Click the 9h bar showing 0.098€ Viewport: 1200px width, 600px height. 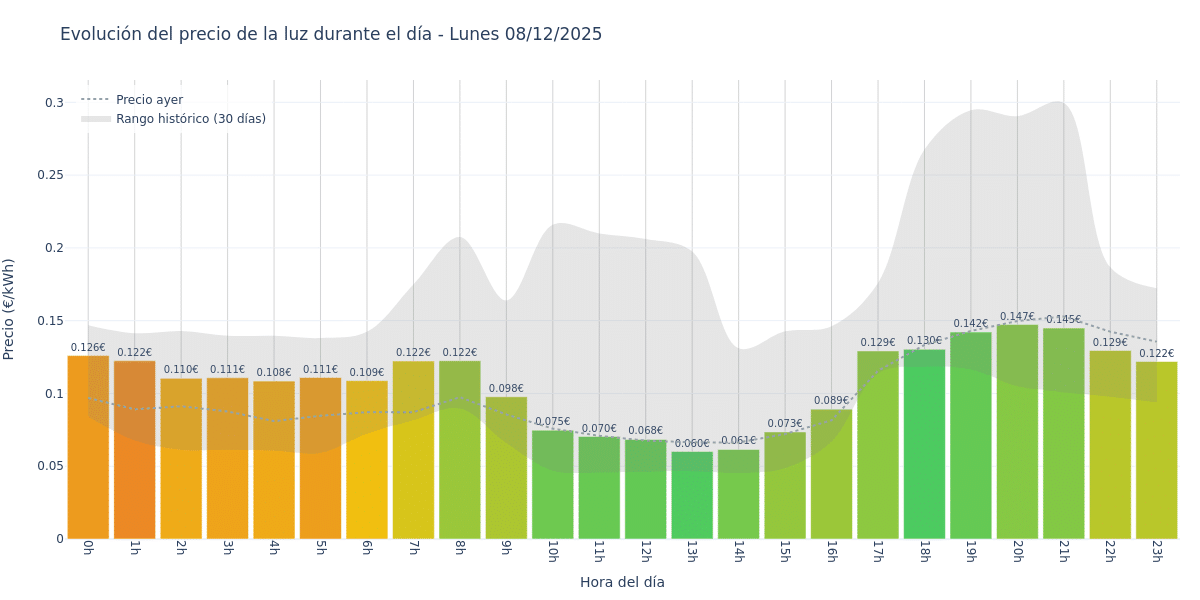(x=506, y=468)
